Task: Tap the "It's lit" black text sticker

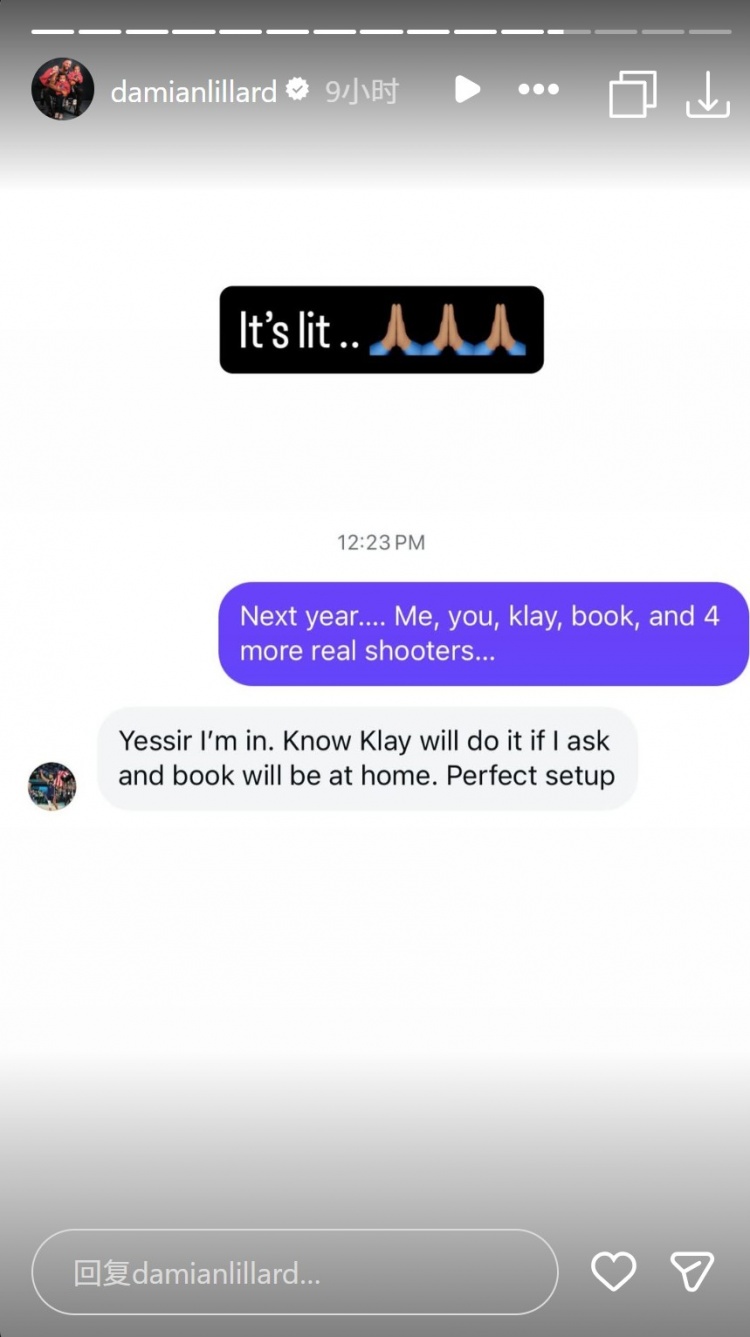Action: [382, 330]
